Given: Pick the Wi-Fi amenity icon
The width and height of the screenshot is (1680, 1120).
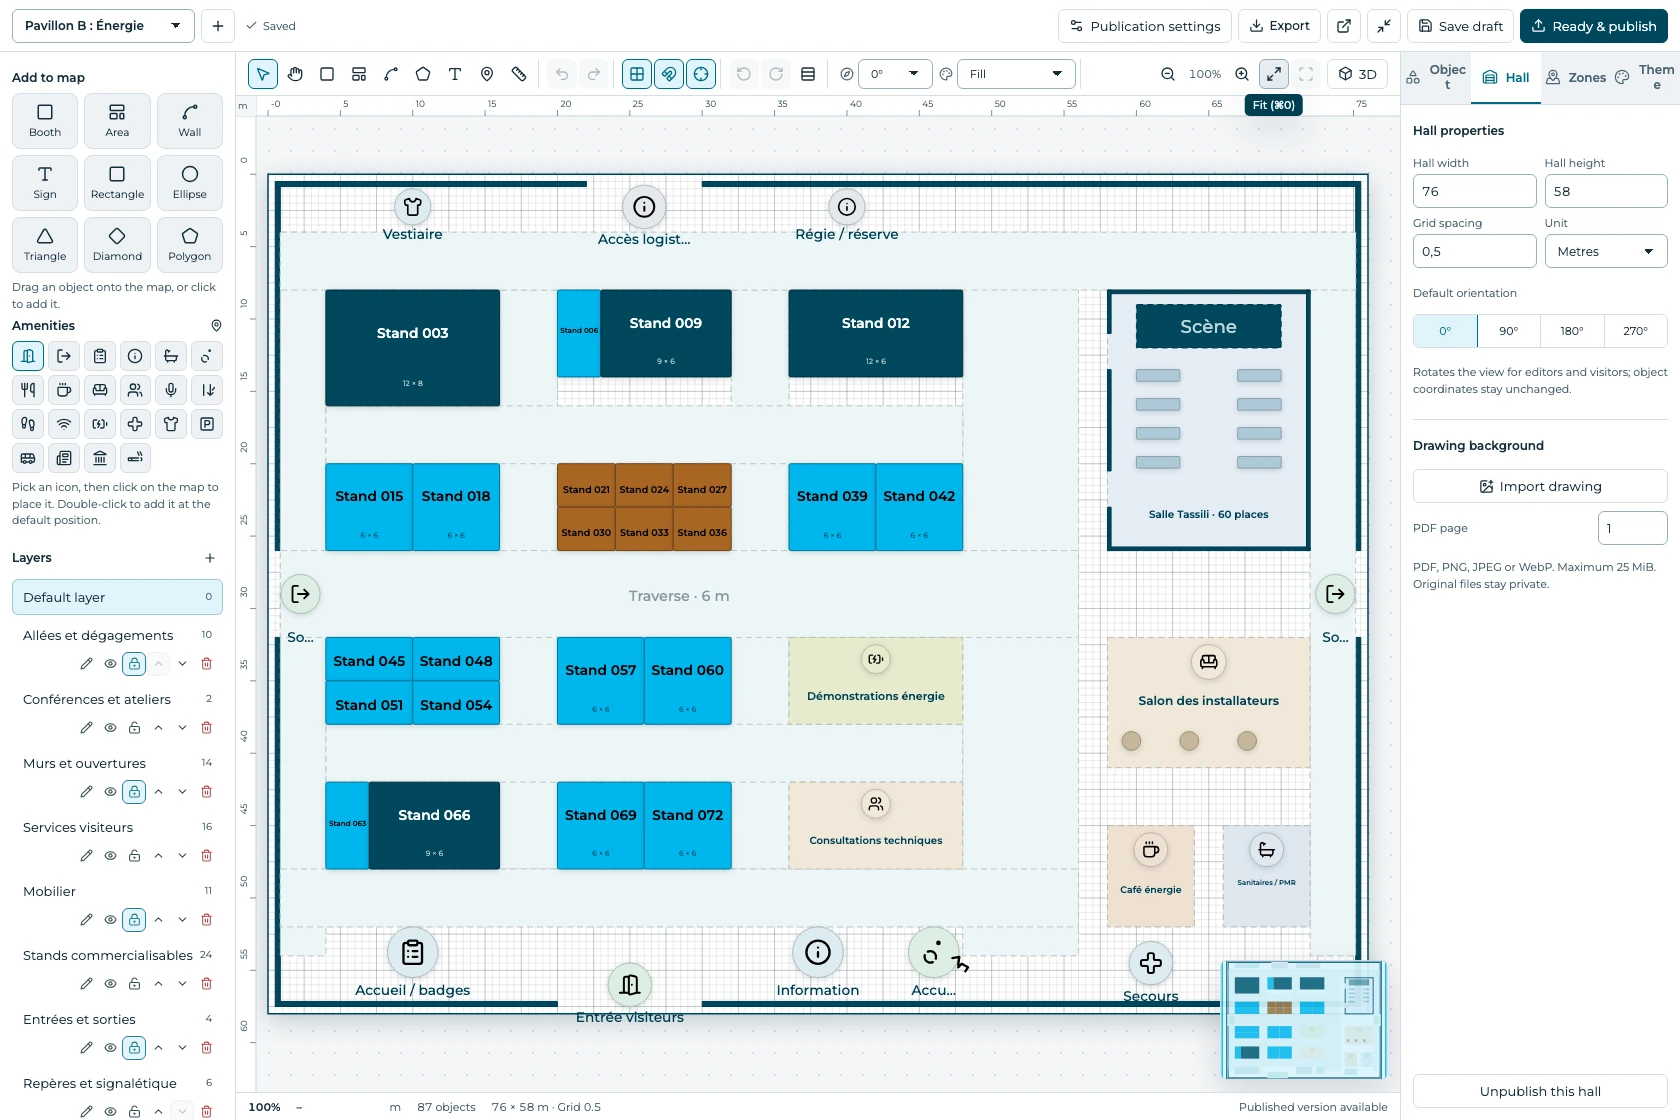Looking at the screenshot, I should click(x=64, y=424).
